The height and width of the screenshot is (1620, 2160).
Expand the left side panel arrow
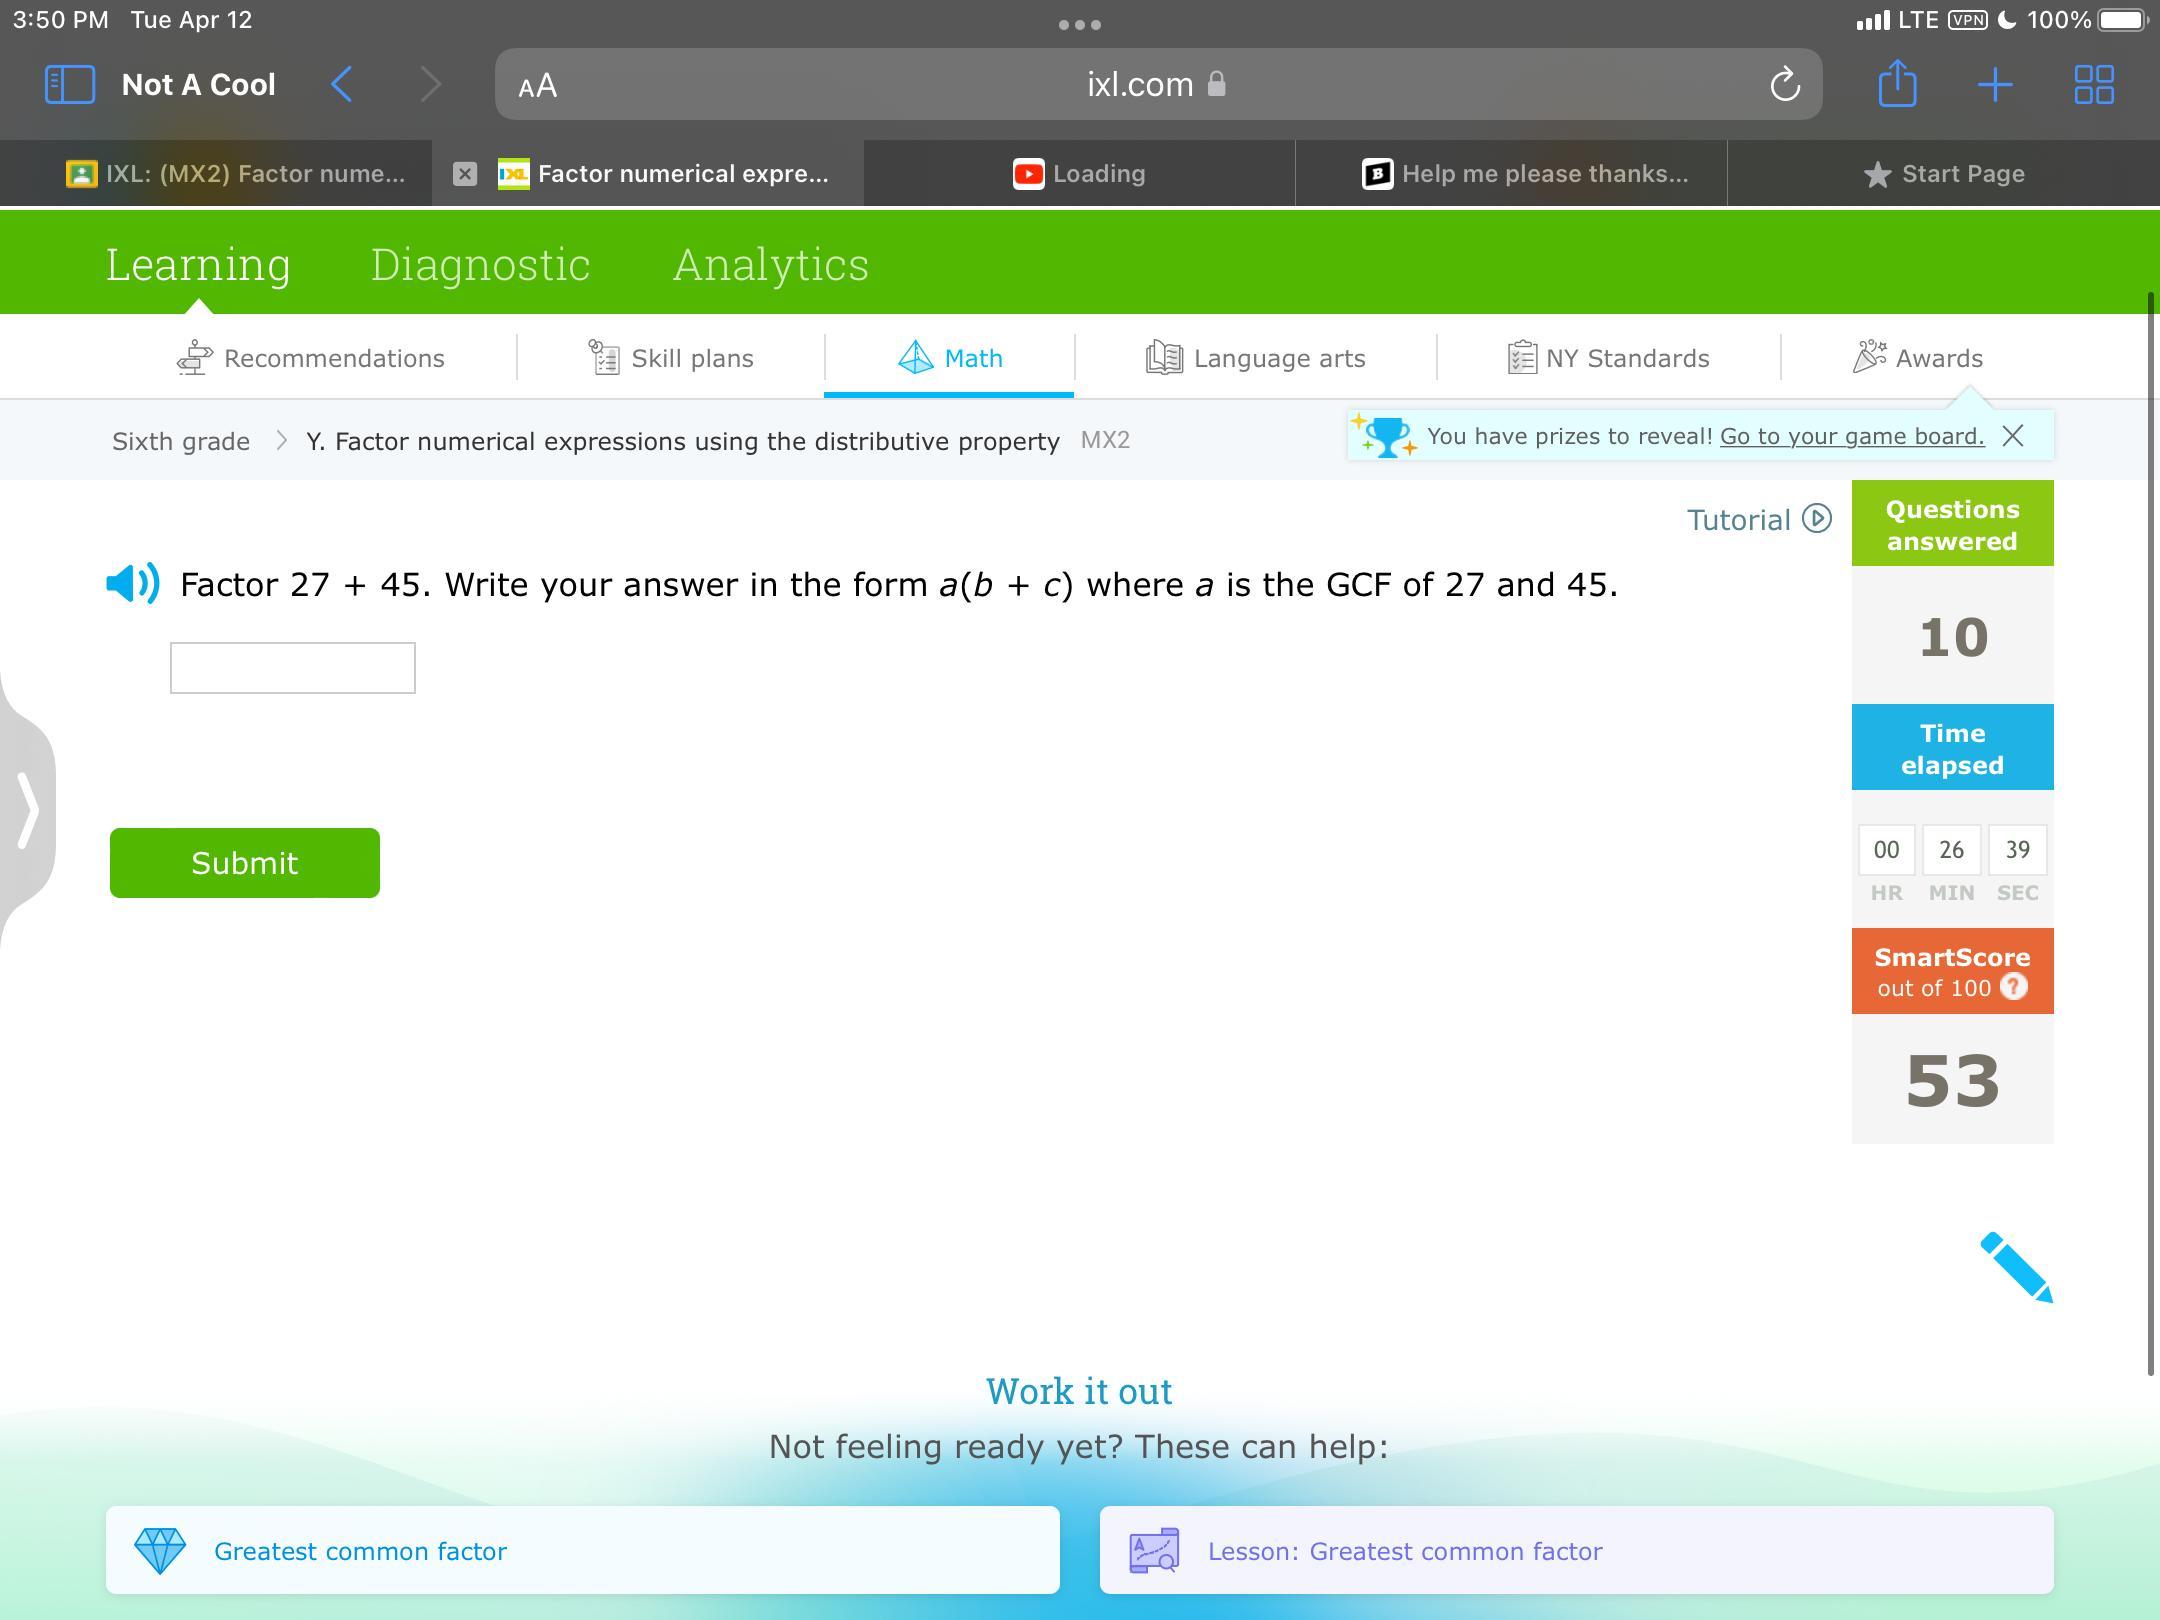coord(28,810)
